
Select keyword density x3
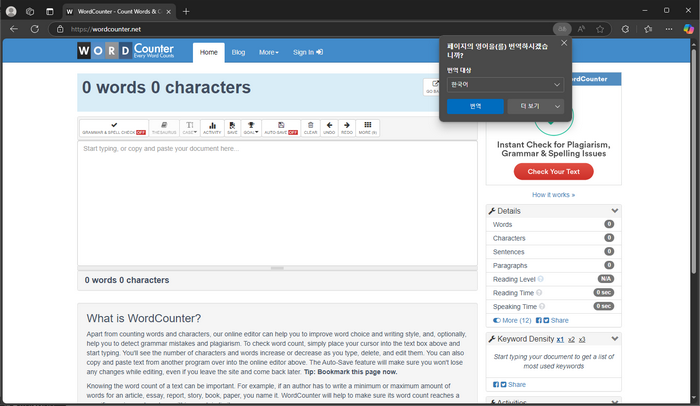point(582,339)
